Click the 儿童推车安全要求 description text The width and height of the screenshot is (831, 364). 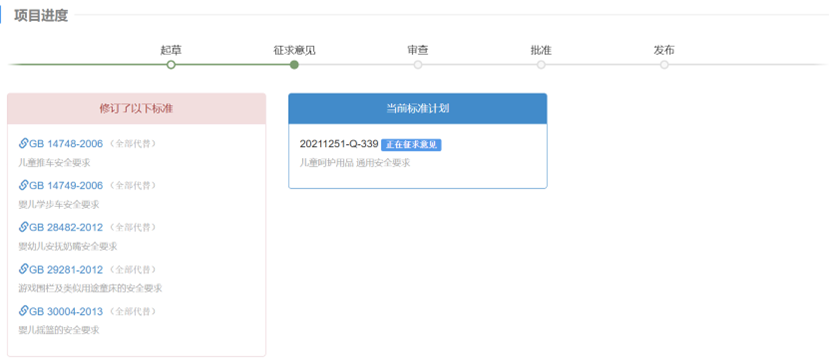pos(54,163)
